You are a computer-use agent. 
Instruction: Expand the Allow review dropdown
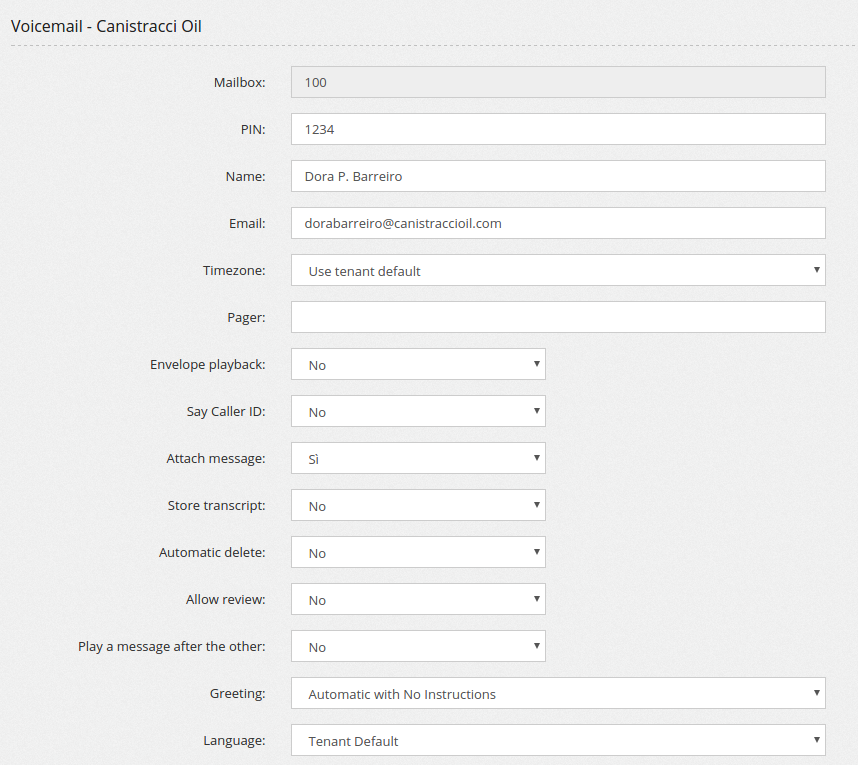[x=418, y=599]
